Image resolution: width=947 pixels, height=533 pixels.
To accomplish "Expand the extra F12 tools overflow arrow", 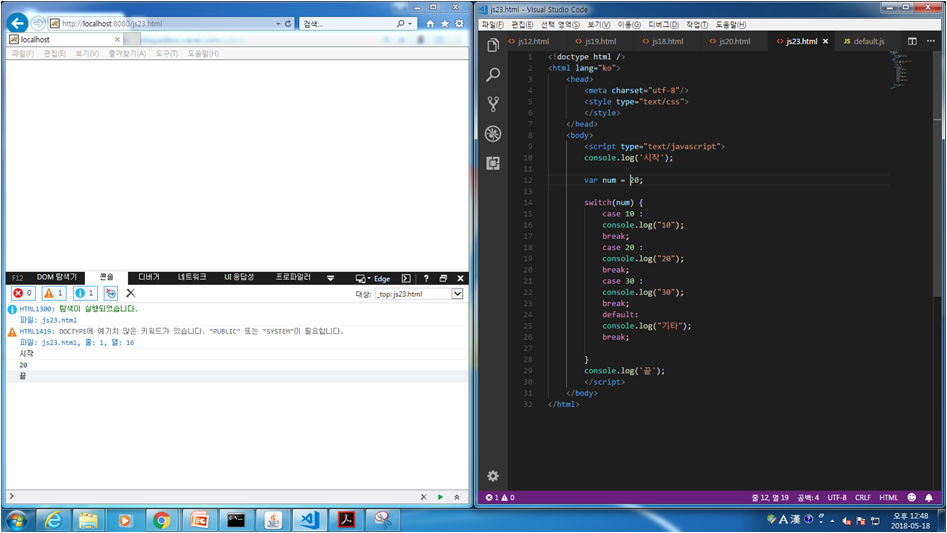I will 330,278.
